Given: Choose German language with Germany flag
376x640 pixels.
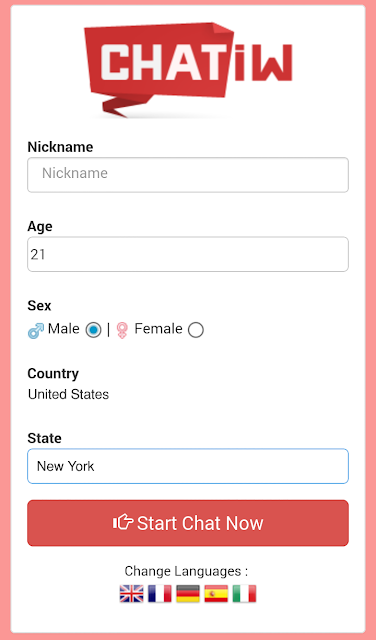Looking at the screenshot, I should pos(188,594).
